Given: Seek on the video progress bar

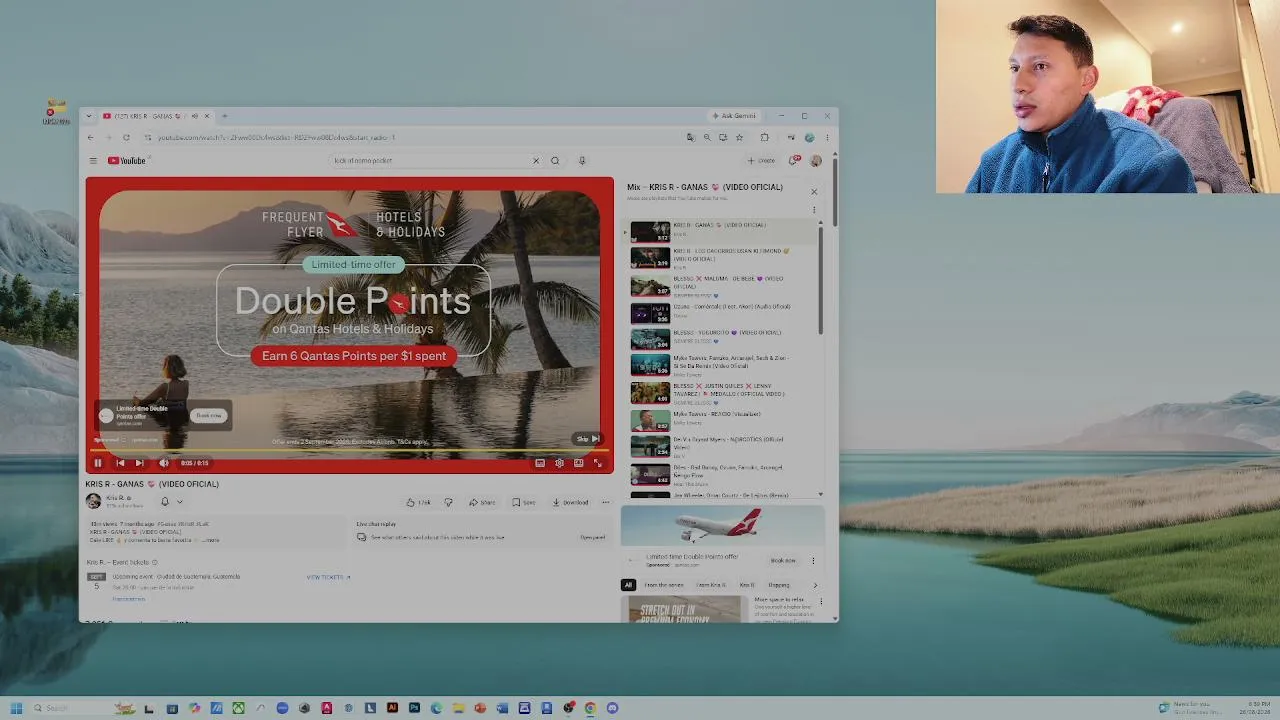Looking at the screenshot, I should point(349,451).
